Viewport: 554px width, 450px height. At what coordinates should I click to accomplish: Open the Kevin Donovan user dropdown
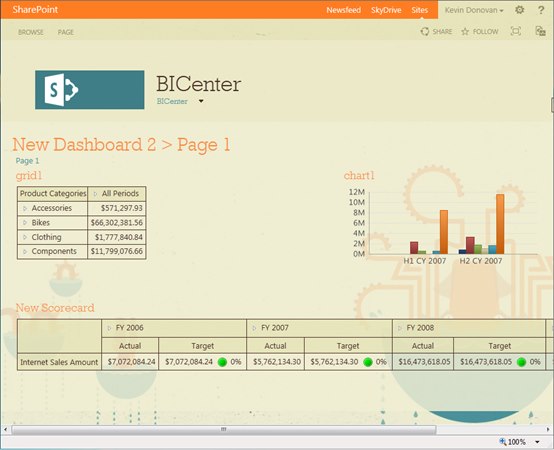474,10
